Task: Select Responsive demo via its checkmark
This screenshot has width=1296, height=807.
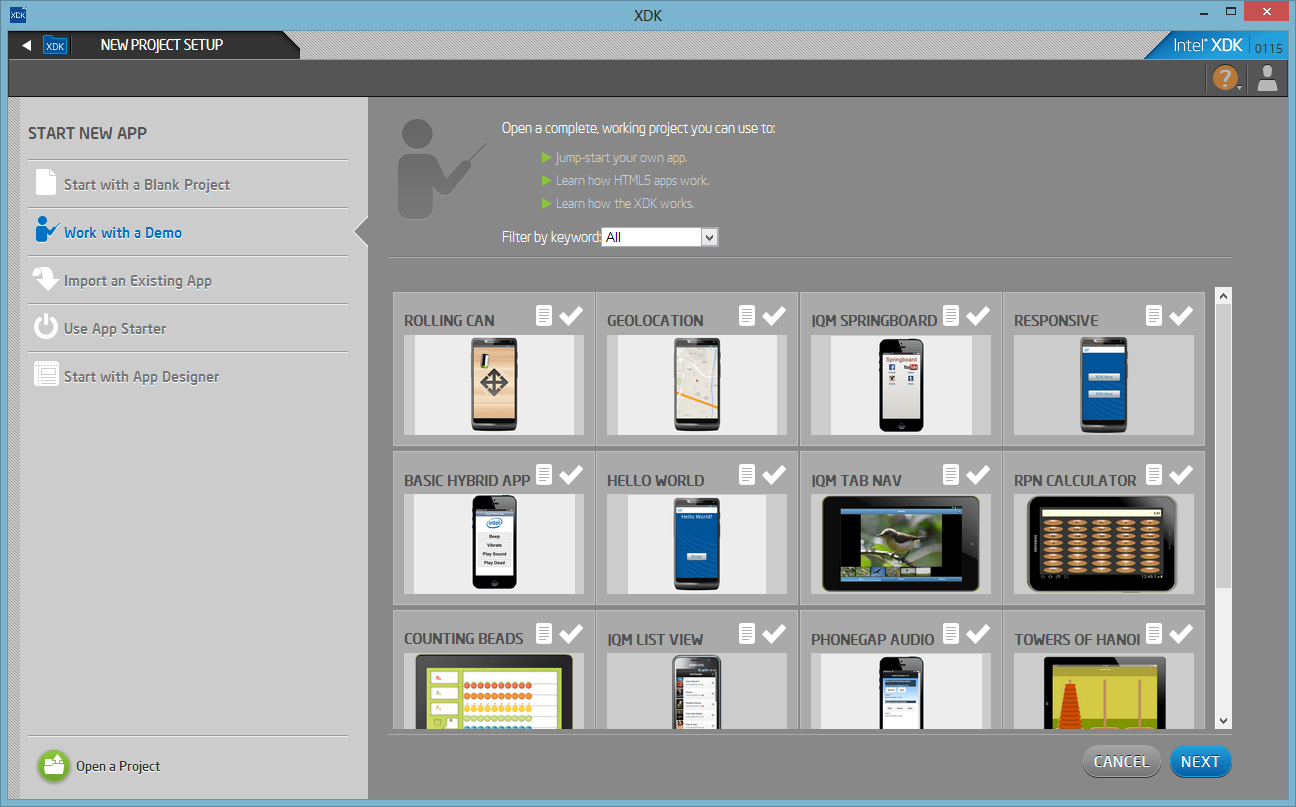Action: click(x=1181, y=315)
